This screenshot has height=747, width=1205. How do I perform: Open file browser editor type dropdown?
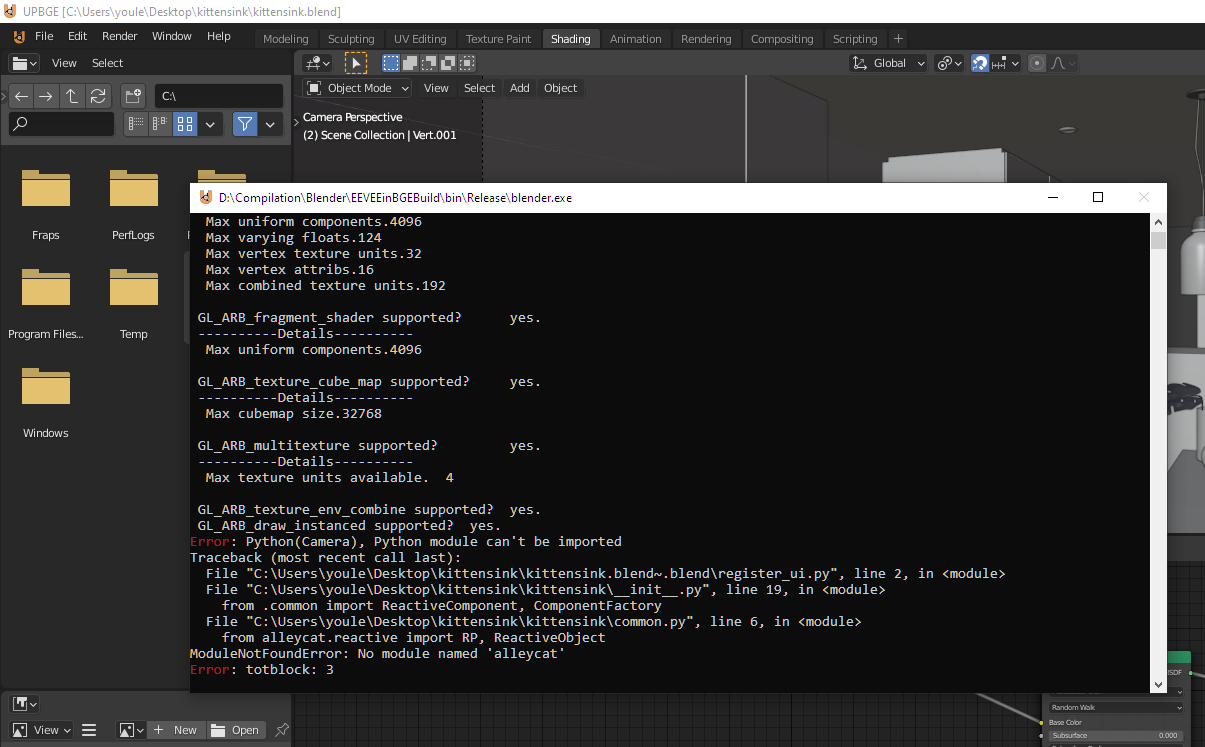24,63
